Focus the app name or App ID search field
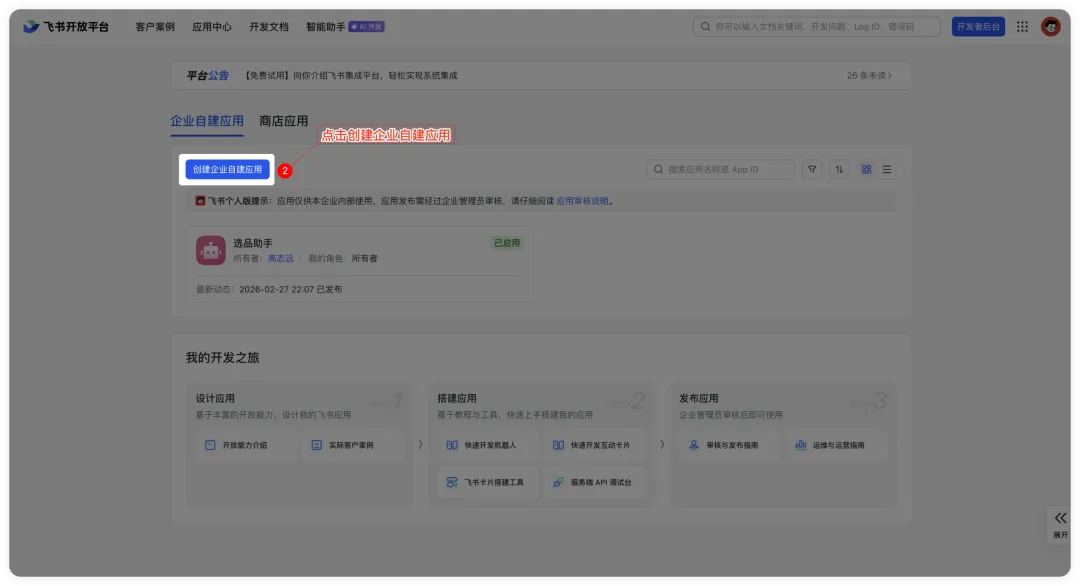This screenshot has width=1080, height=586. (720, 169)
